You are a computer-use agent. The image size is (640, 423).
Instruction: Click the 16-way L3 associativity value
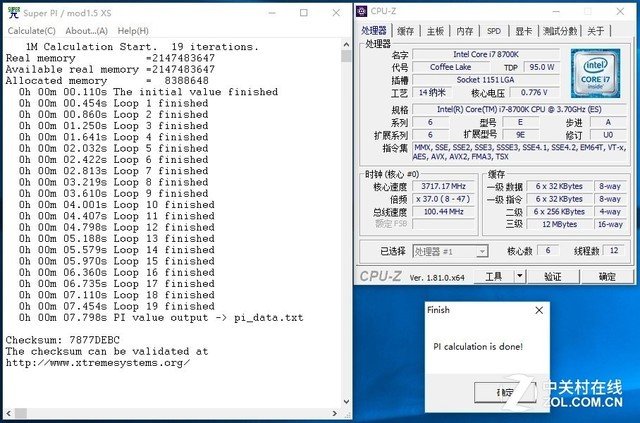pos(610,224)
